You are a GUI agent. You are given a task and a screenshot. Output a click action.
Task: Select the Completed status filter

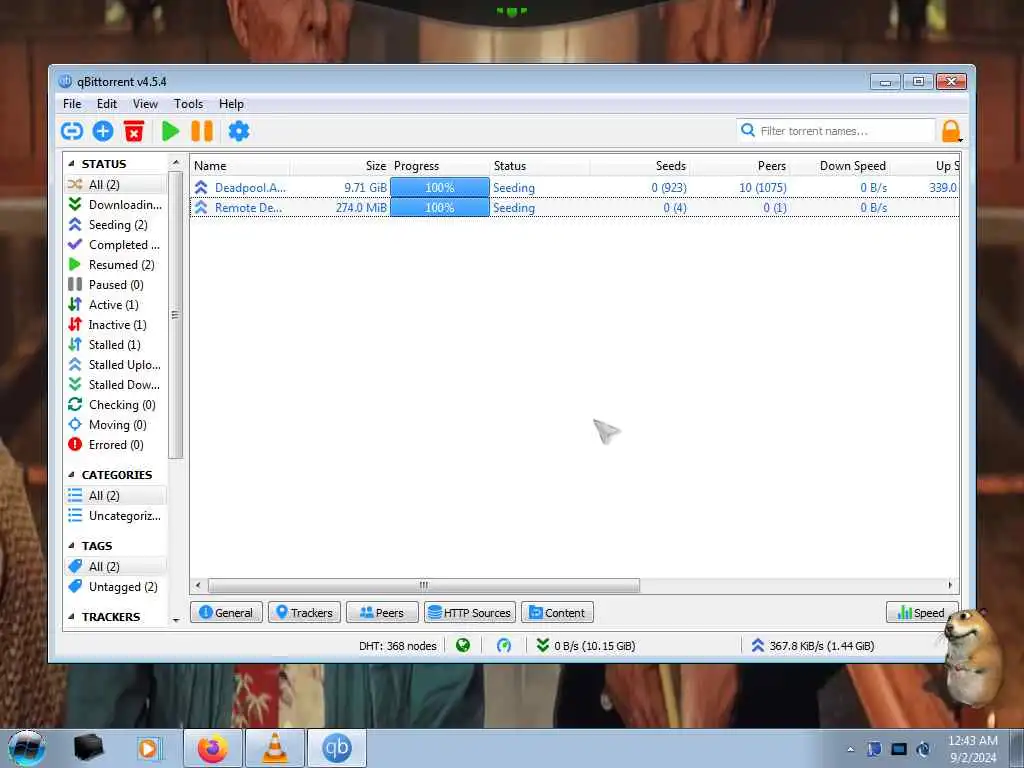pyautogui.click(x=116, y=245)
